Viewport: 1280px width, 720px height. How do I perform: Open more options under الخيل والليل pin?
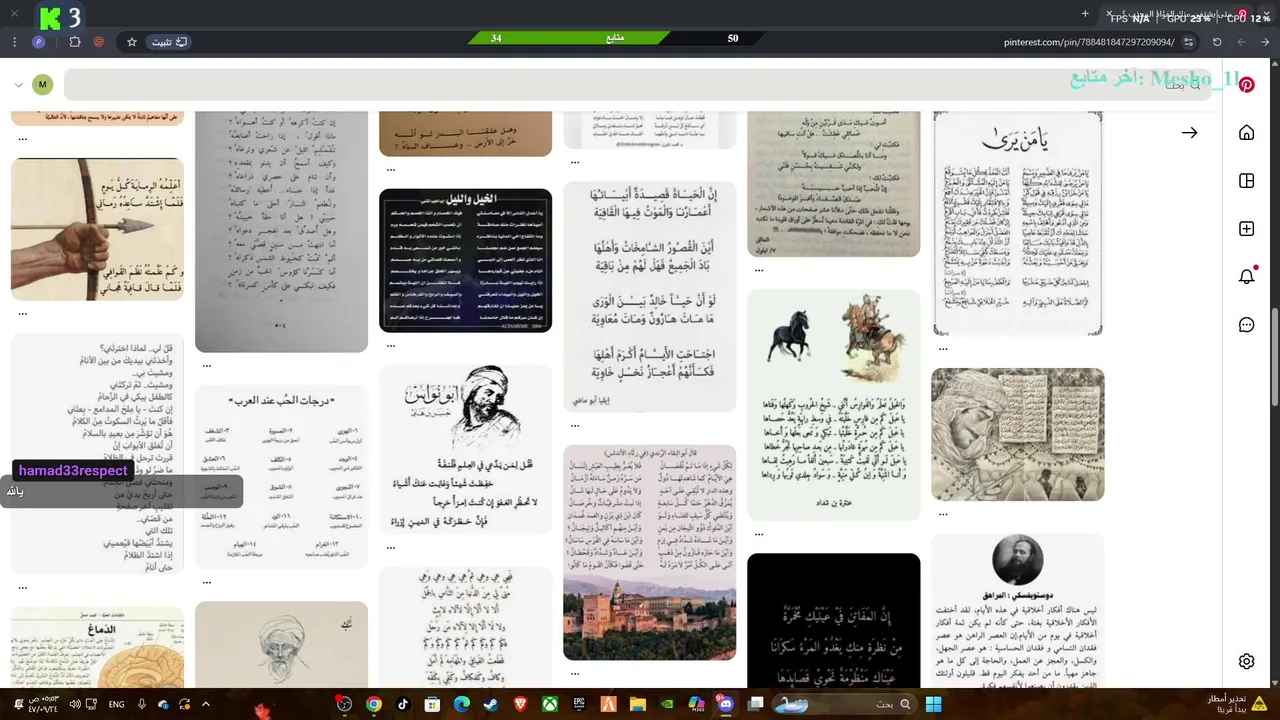(x=390, y=345)
